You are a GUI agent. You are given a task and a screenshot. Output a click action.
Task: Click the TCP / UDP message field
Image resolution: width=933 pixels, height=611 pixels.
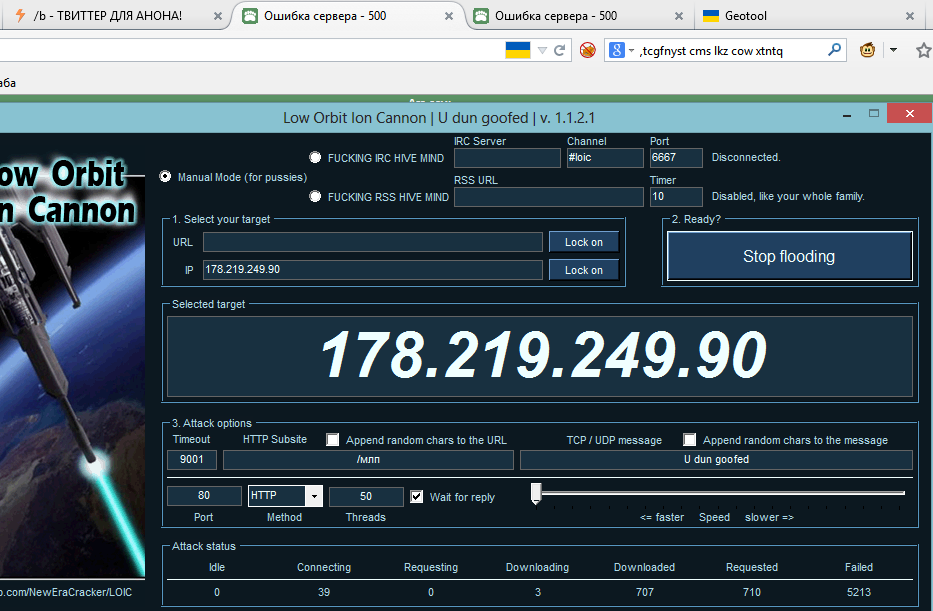[716, 459]
